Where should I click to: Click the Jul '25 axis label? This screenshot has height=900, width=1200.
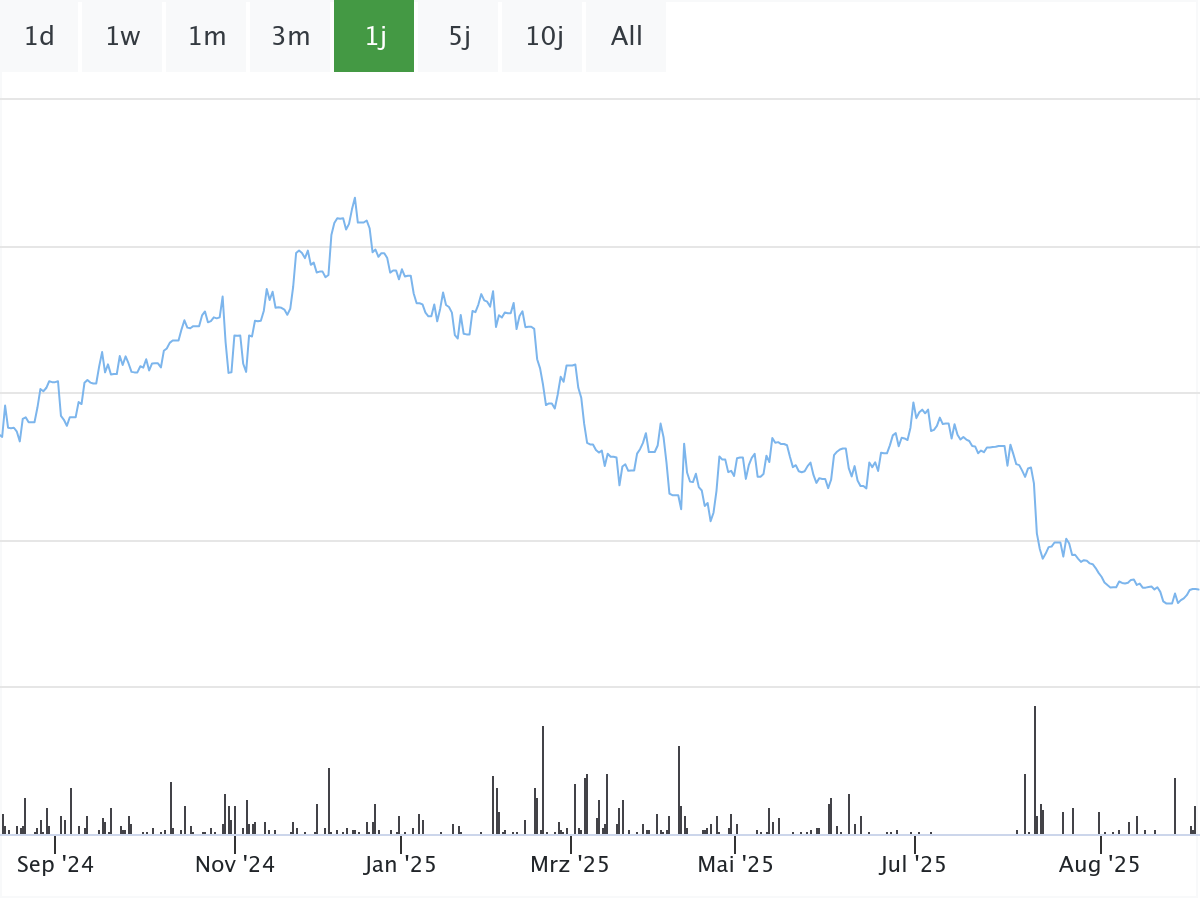pos(913,864)
